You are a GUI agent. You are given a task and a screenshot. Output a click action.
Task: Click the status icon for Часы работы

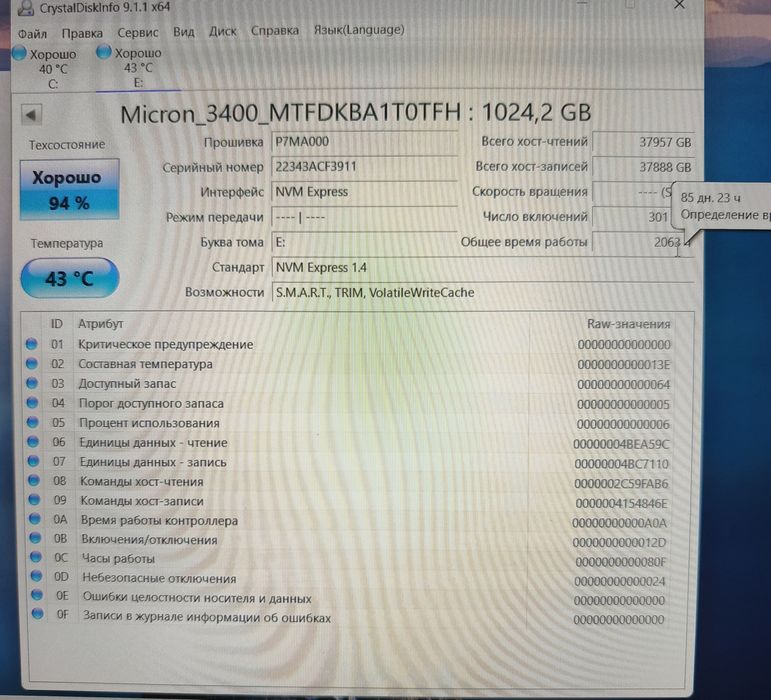click(x=36, y=557)
